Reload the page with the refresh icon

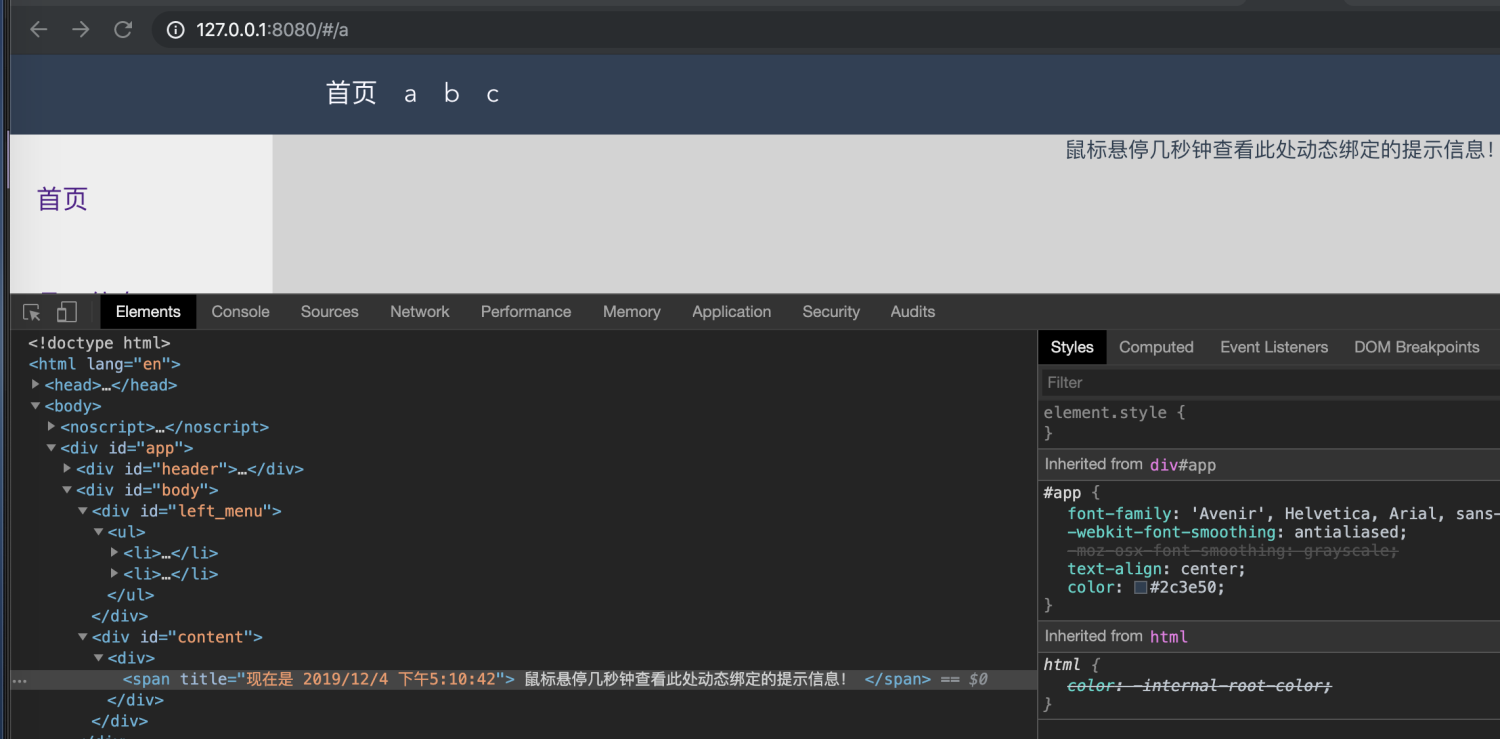click(x=123, y=30)
